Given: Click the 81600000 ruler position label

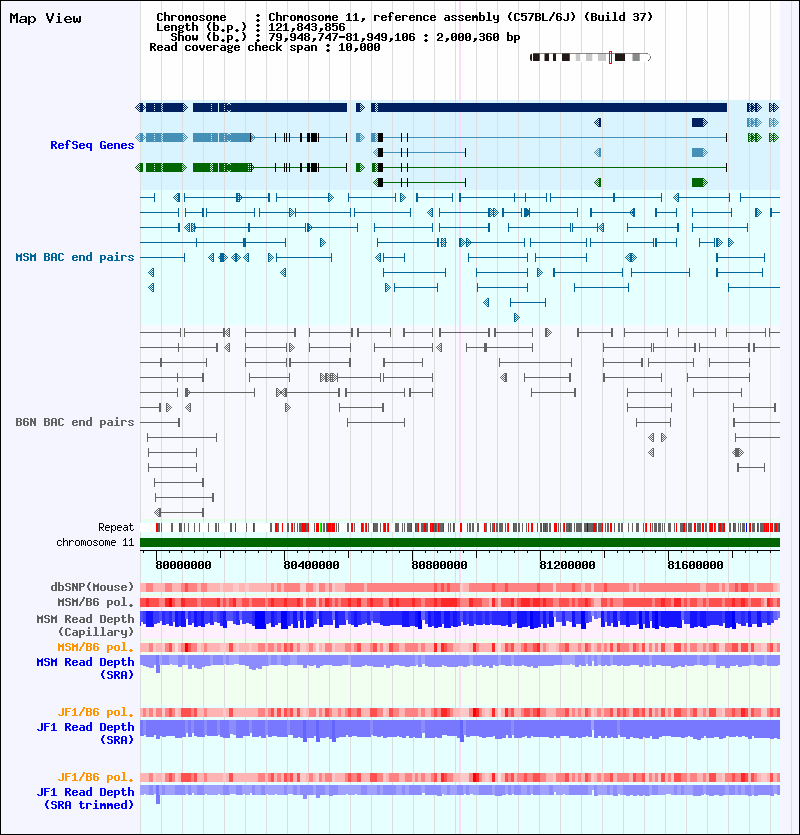Looking at the screenshot, I should tap(695, 566).
